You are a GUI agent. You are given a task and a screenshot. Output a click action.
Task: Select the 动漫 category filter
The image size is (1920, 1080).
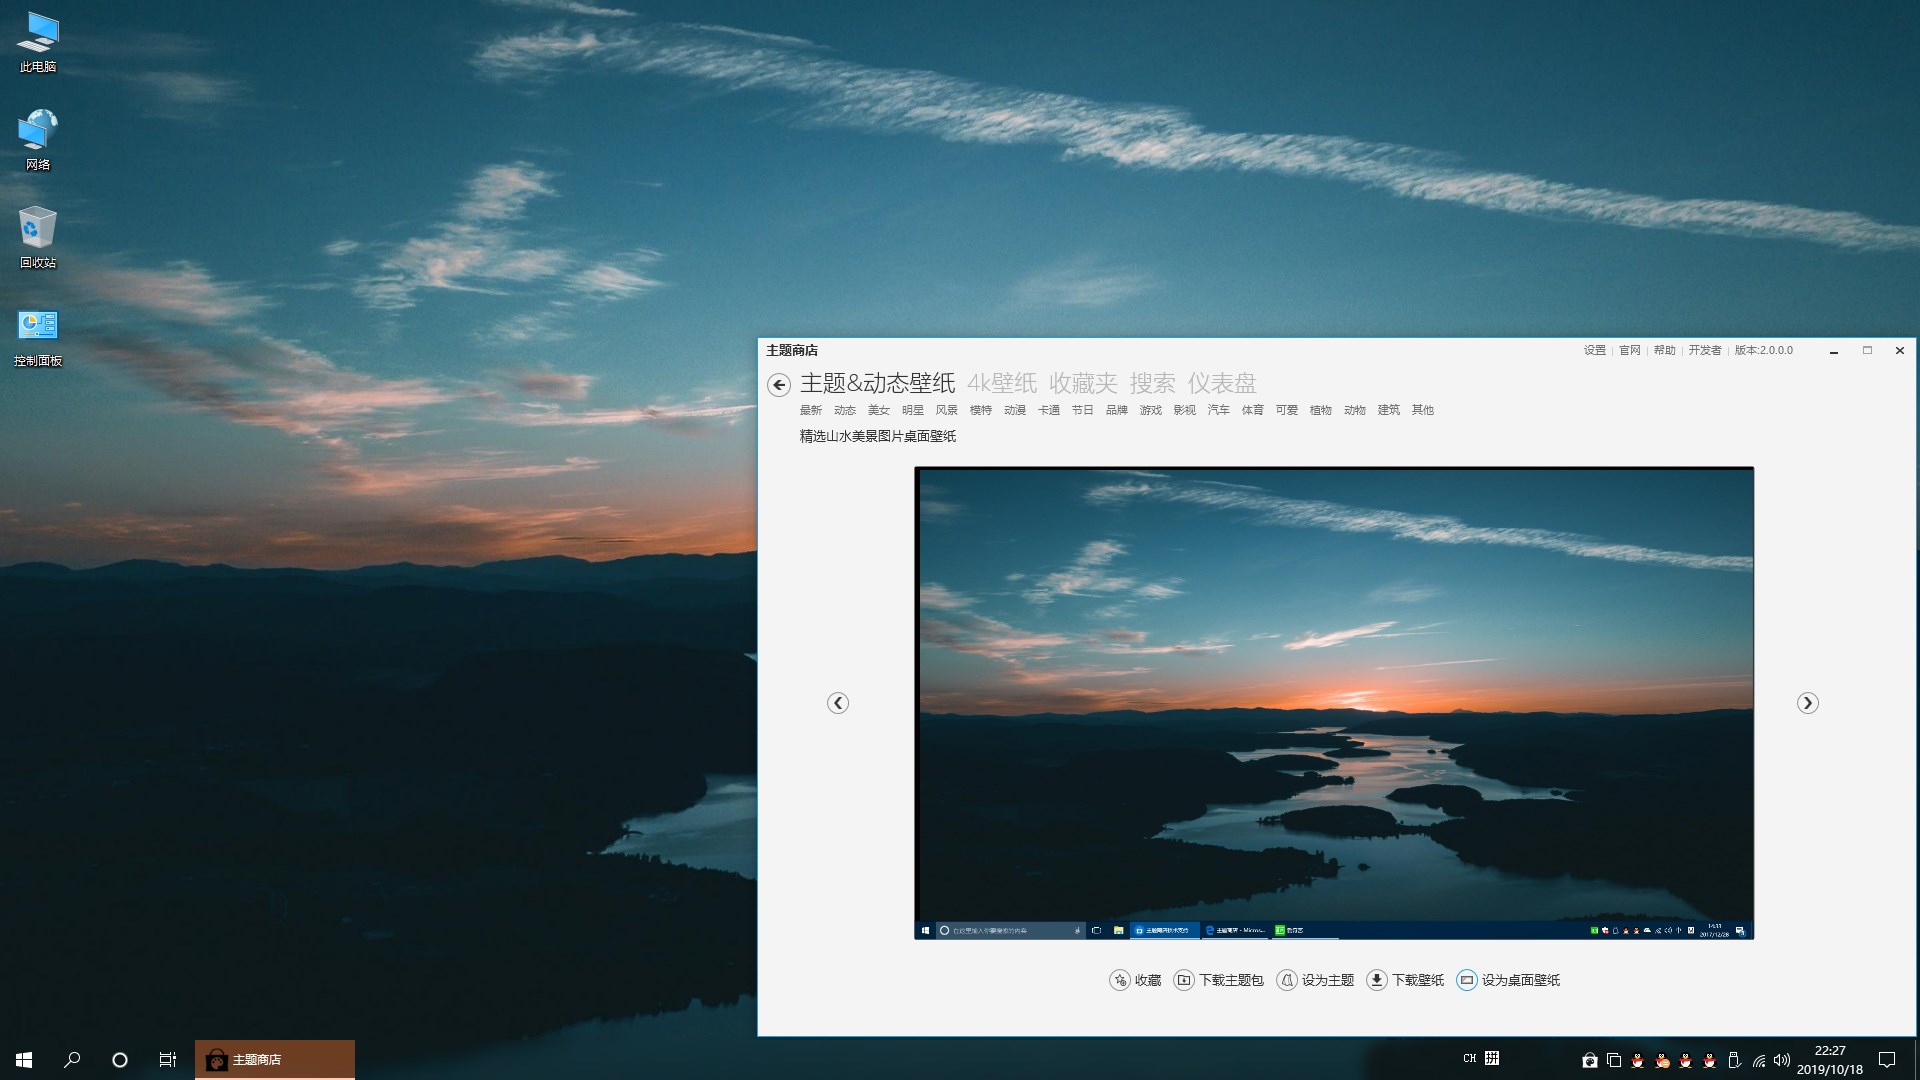coord(1014,410)
